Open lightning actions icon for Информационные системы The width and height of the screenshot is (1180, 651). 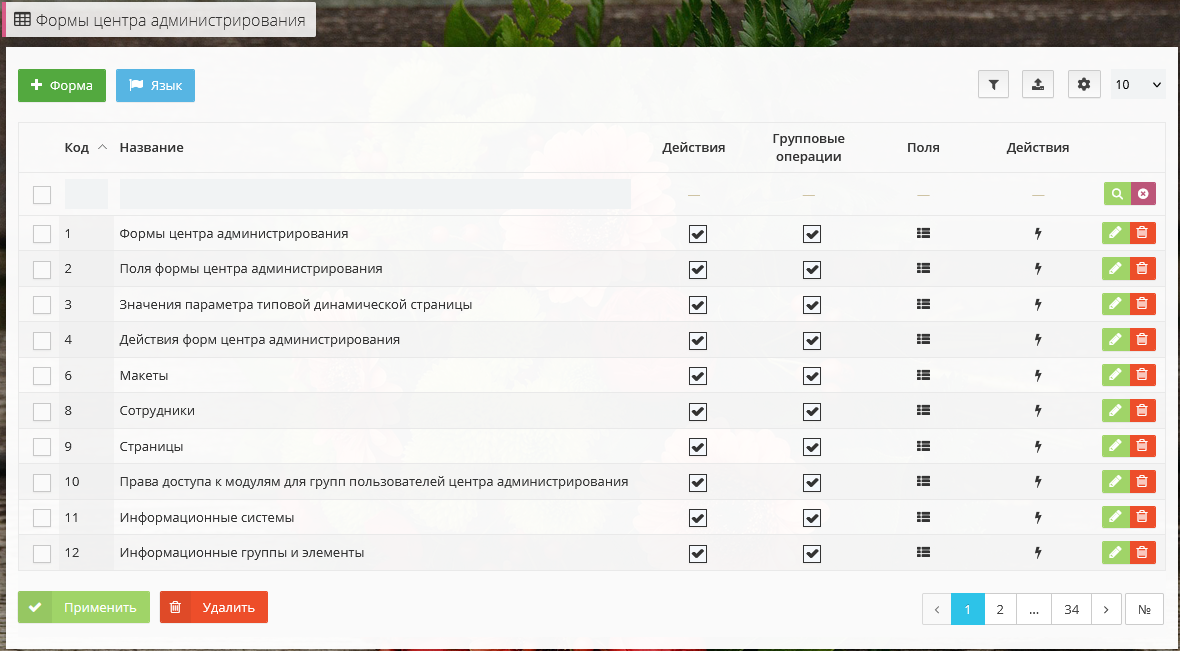(1037, 518)
